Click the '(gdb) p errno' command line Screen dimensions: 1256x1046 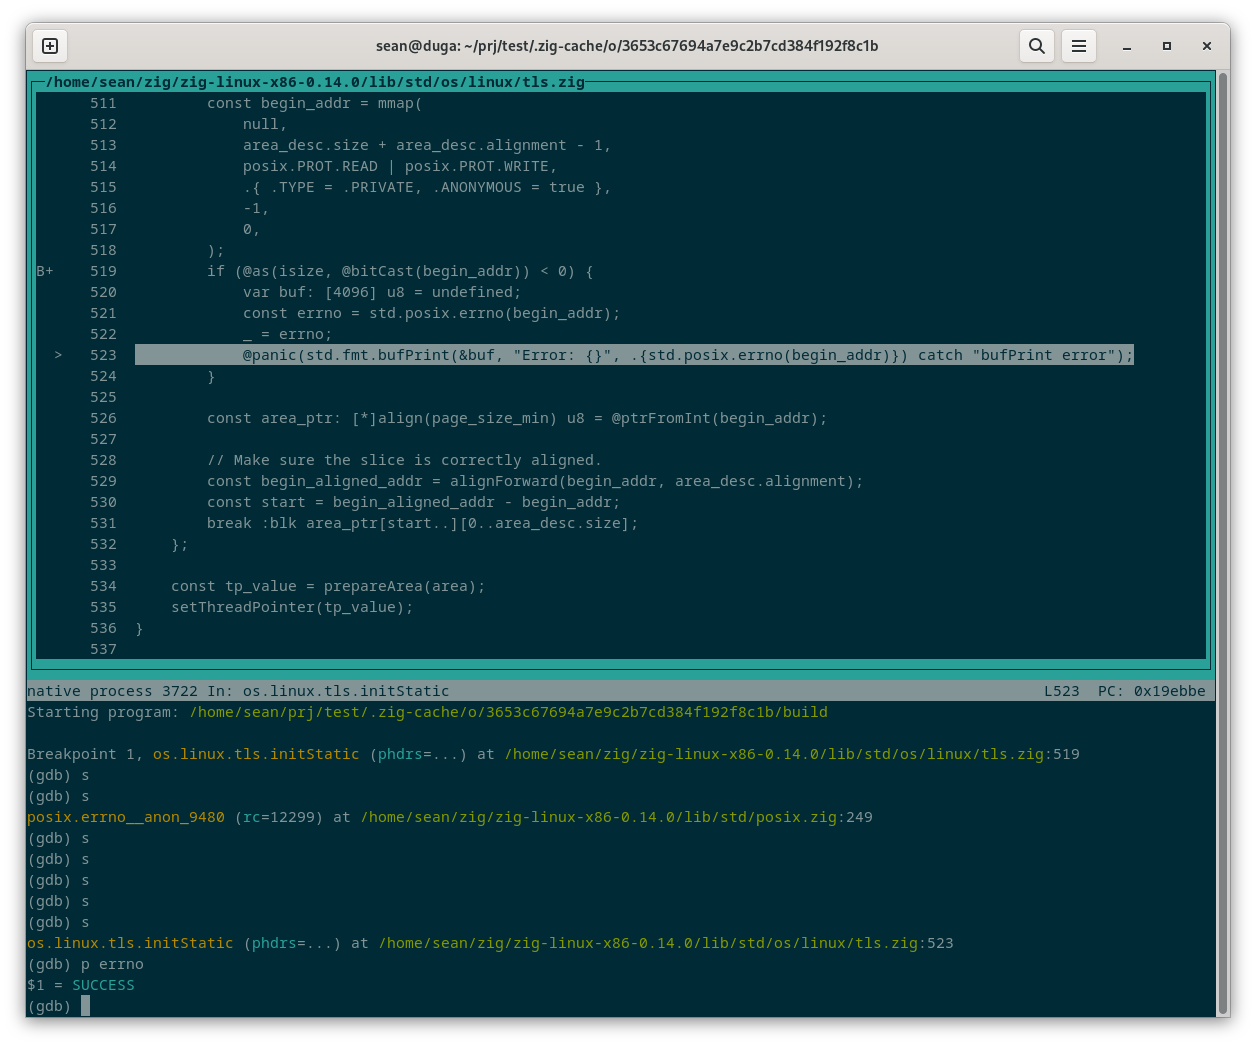(85, 964)
